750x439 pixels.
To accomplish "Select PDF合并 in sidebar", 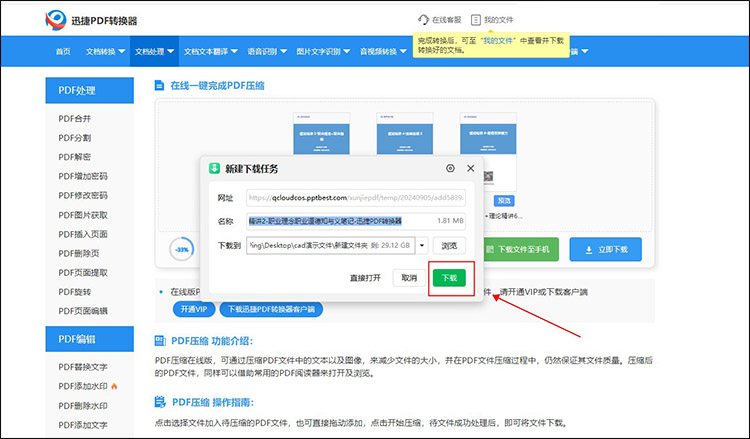I will pyautogui.click(x=75, y=119).
